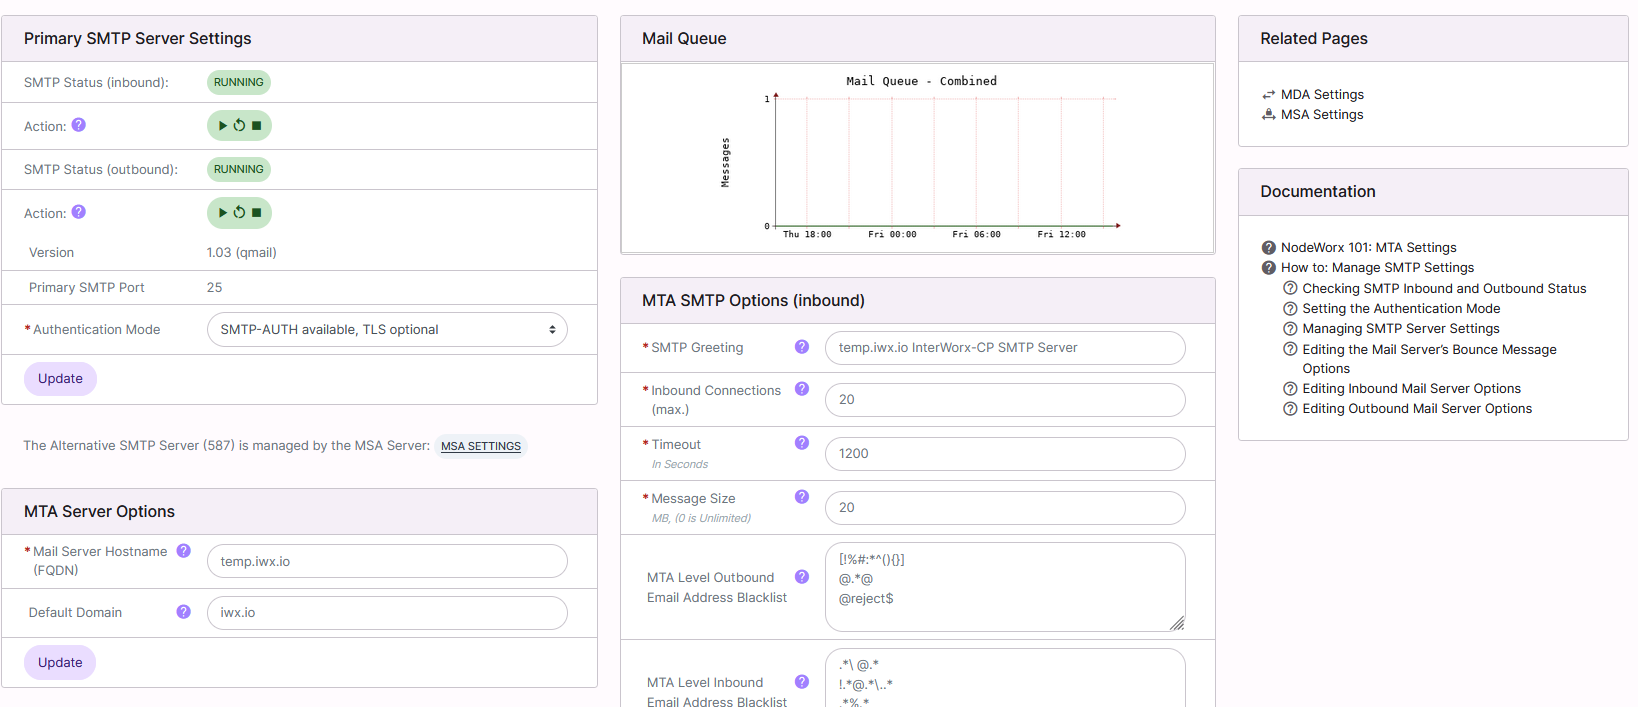Open the MSA SETTINGS link
This screenshot has width=1638, height=707.
[481, 446]
